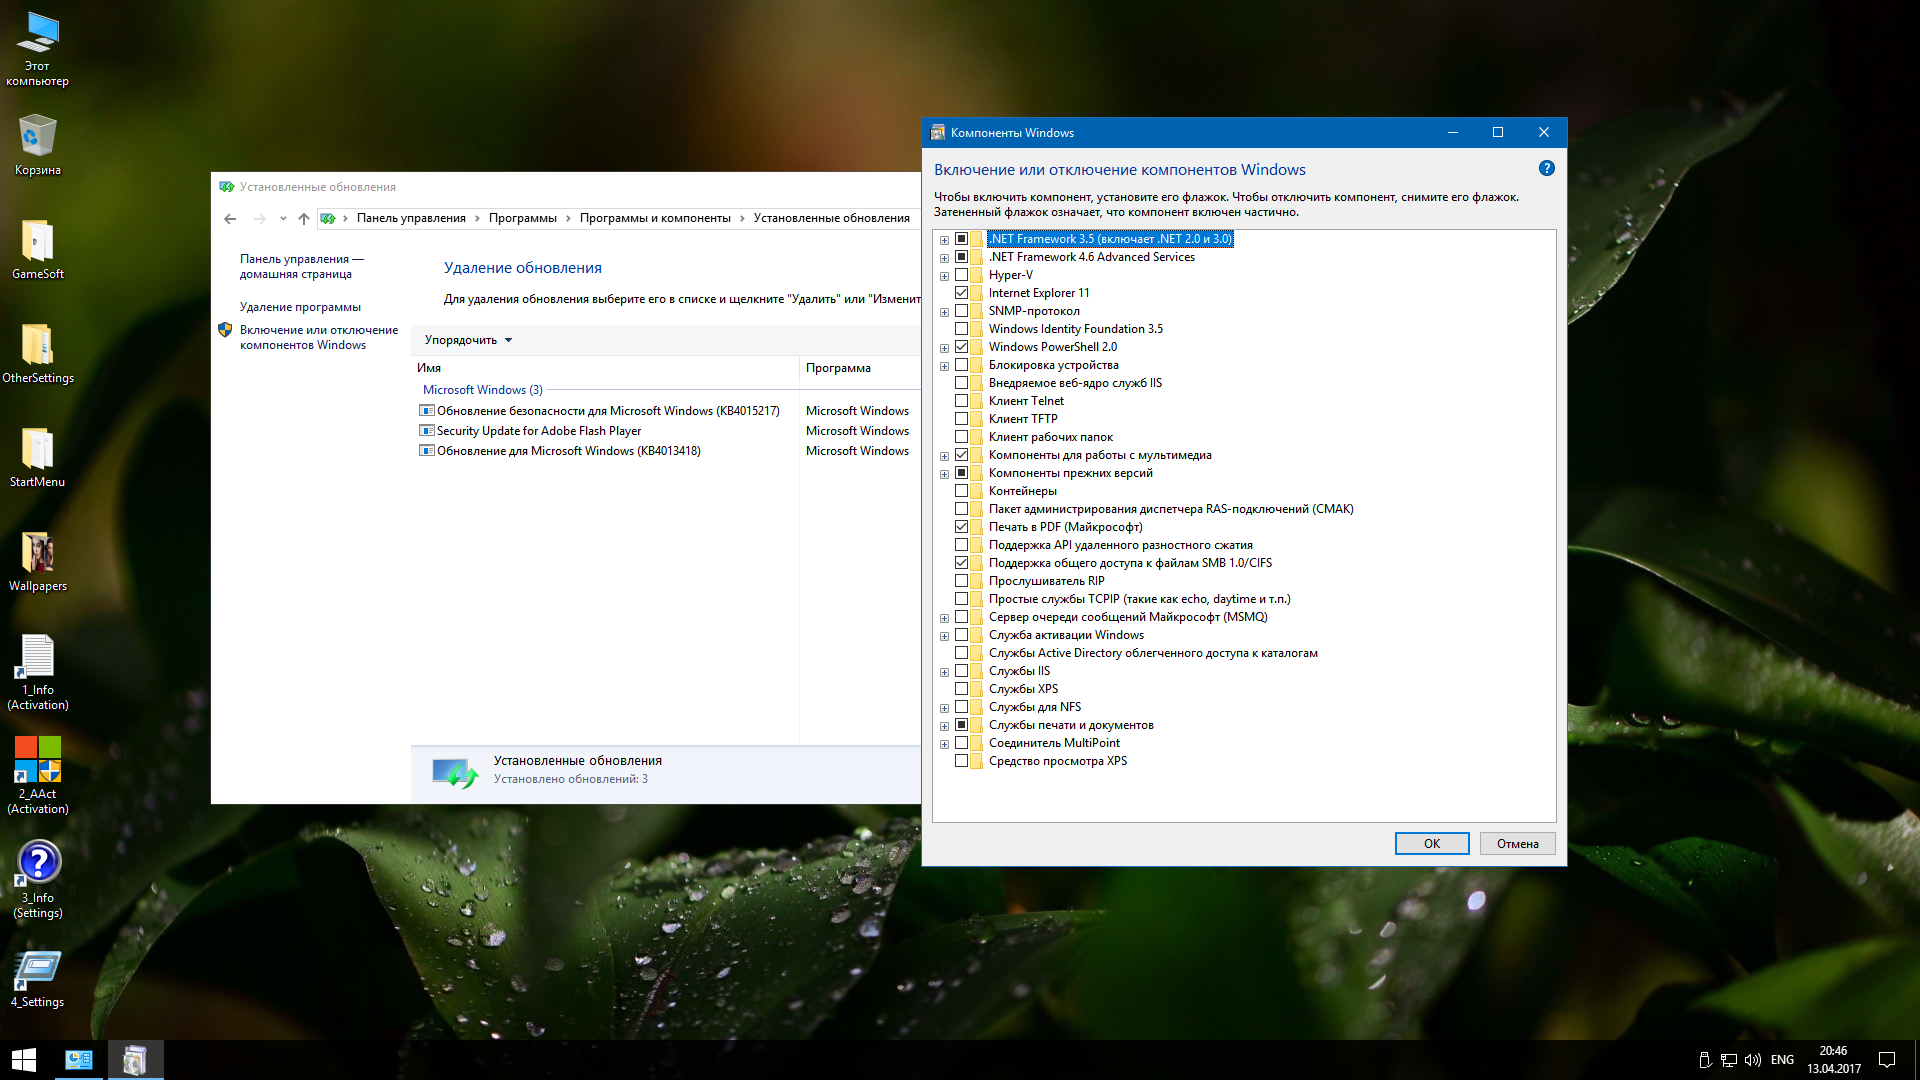This screenshot has width=1920, height=1080.
Task: Click the address bar location icon
Action: pyautogui.click(x=328, y=218)
